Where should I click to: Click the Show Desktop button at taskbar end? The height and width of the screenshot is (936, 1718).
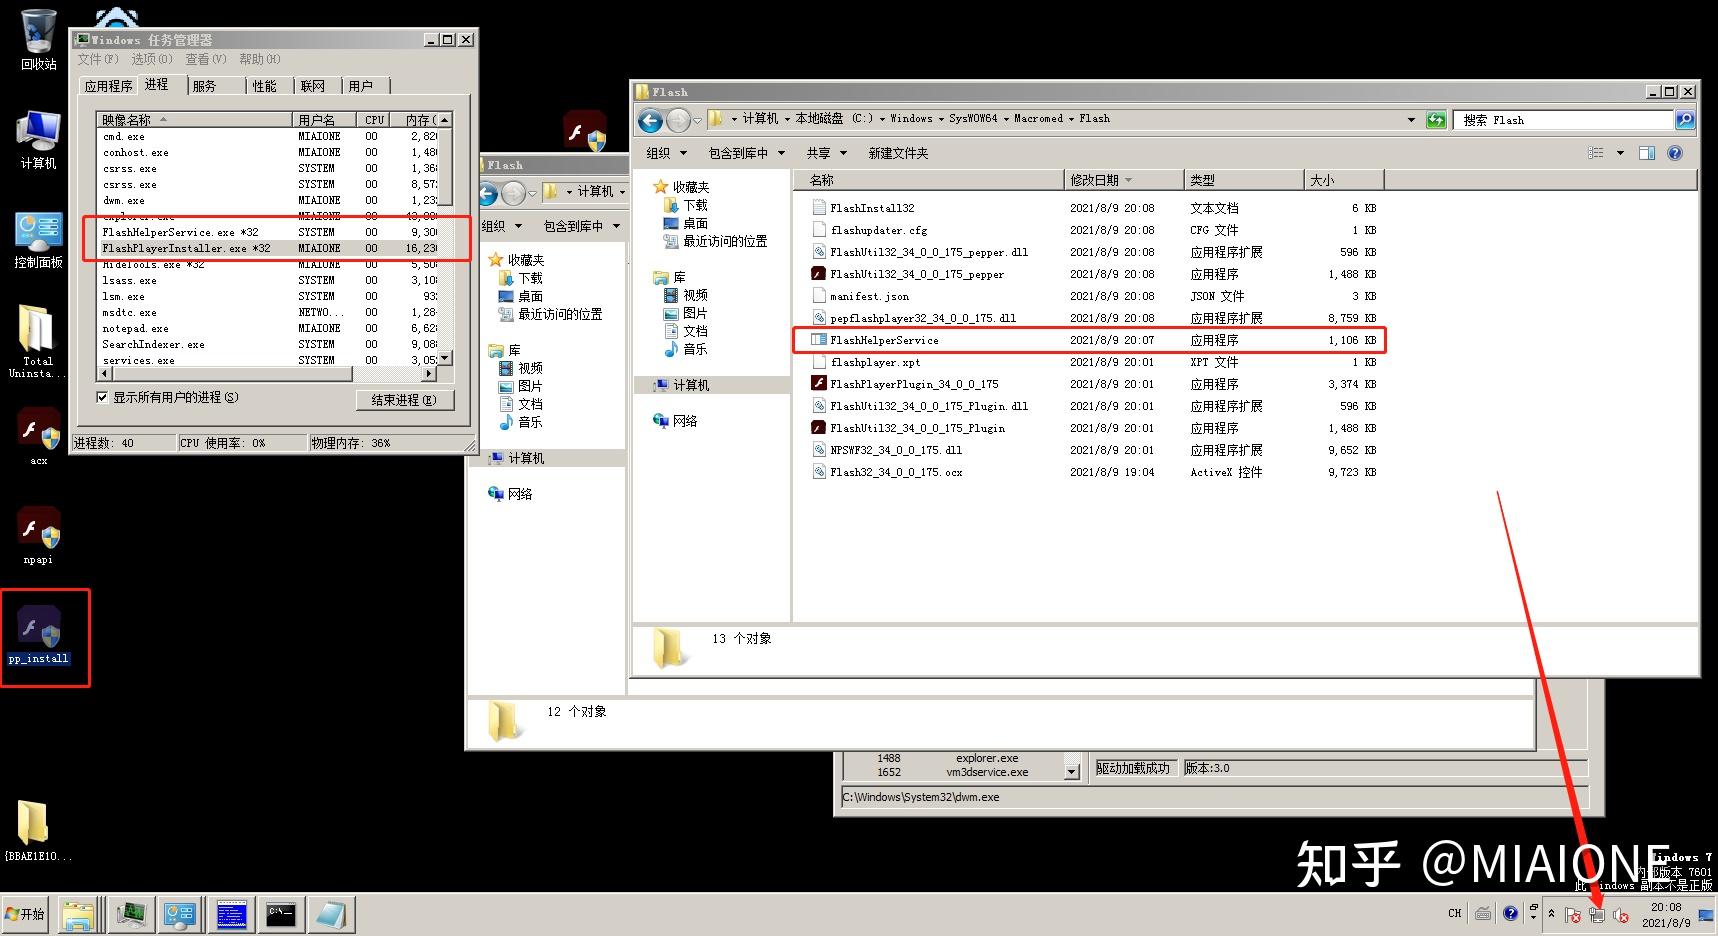(1706, 914)
